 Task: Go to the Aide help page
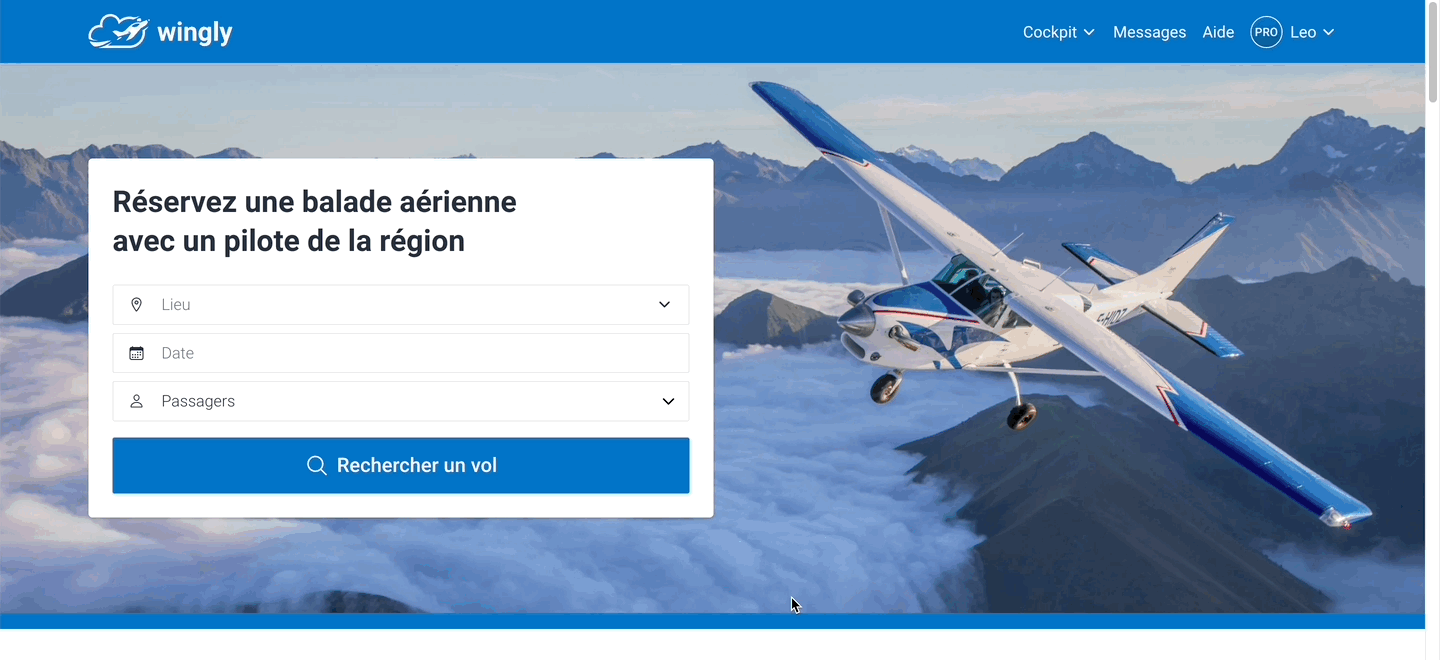click(x=1218, y=32)
